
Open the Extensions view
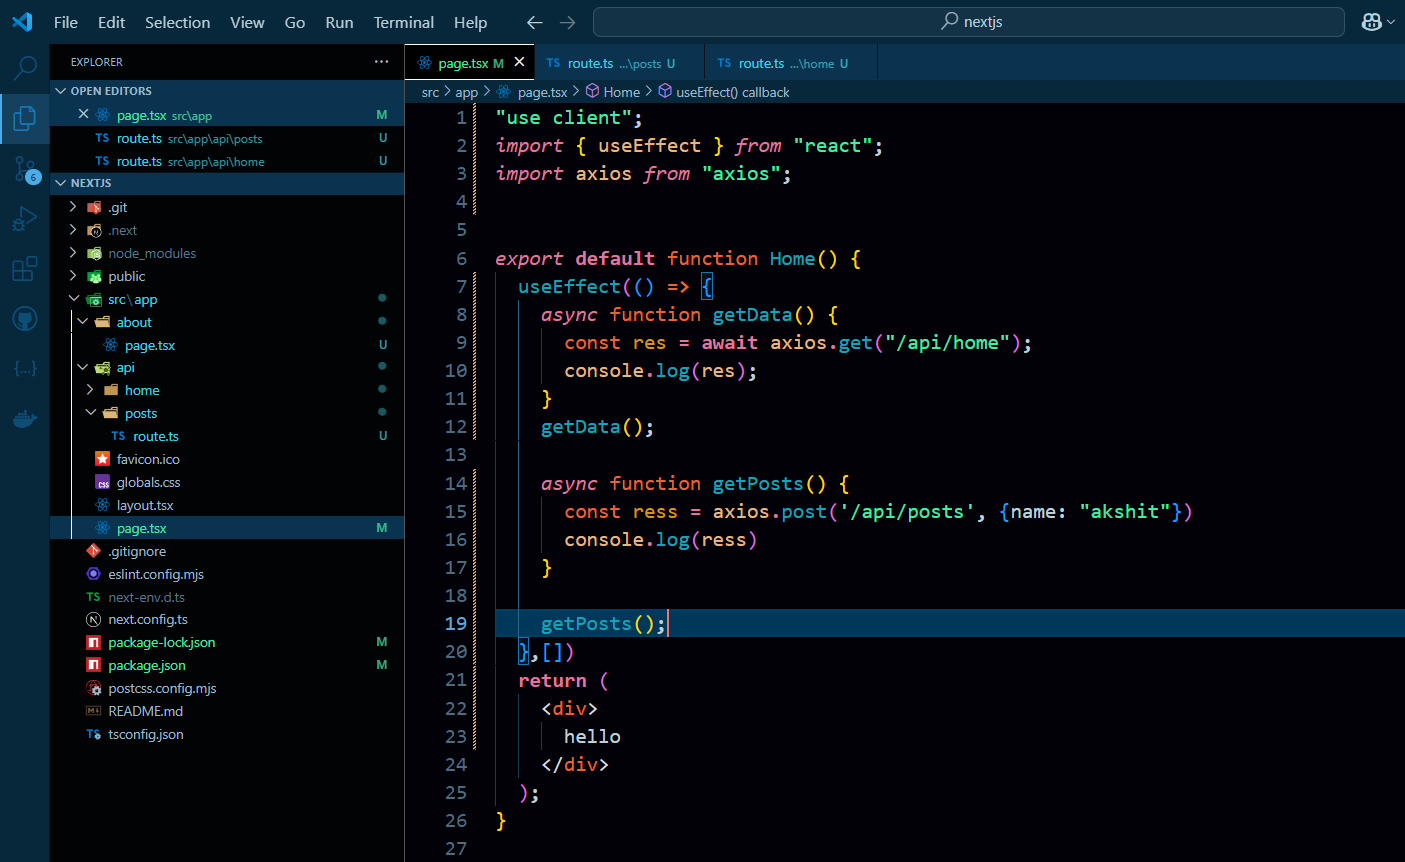(x=24, y=268)
